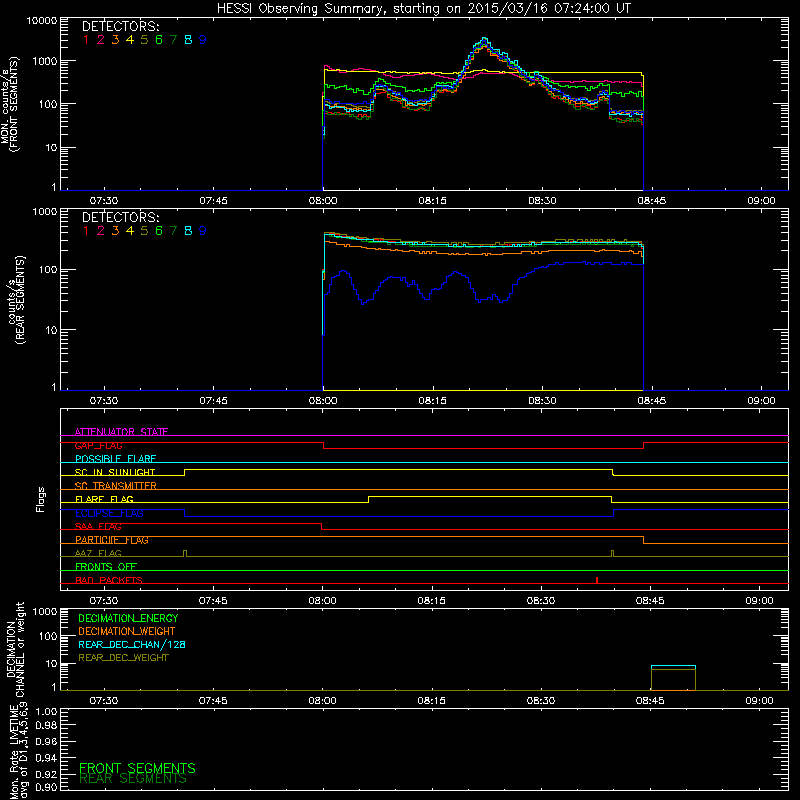
Task: Click the cyan decimation step box after 08:45
Action: (673, 666)
